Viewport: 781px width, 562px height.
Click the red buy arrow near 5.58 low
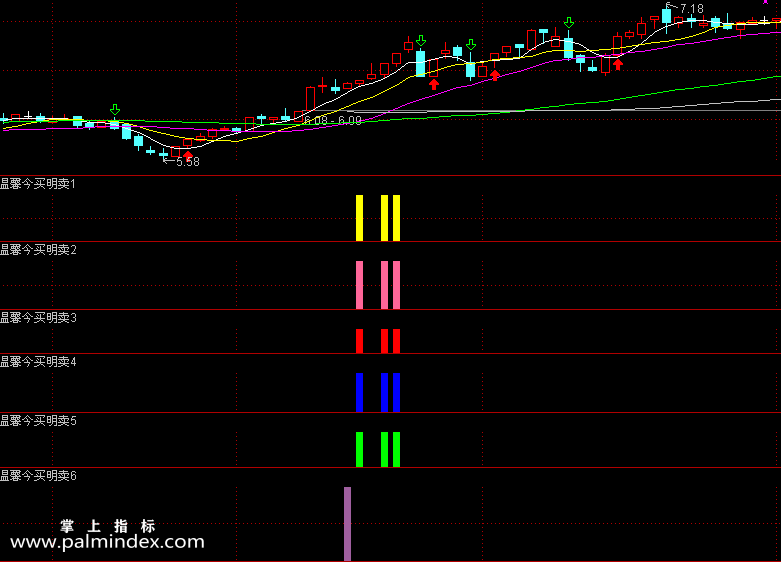pyautogui.click(x=188, y=155)
